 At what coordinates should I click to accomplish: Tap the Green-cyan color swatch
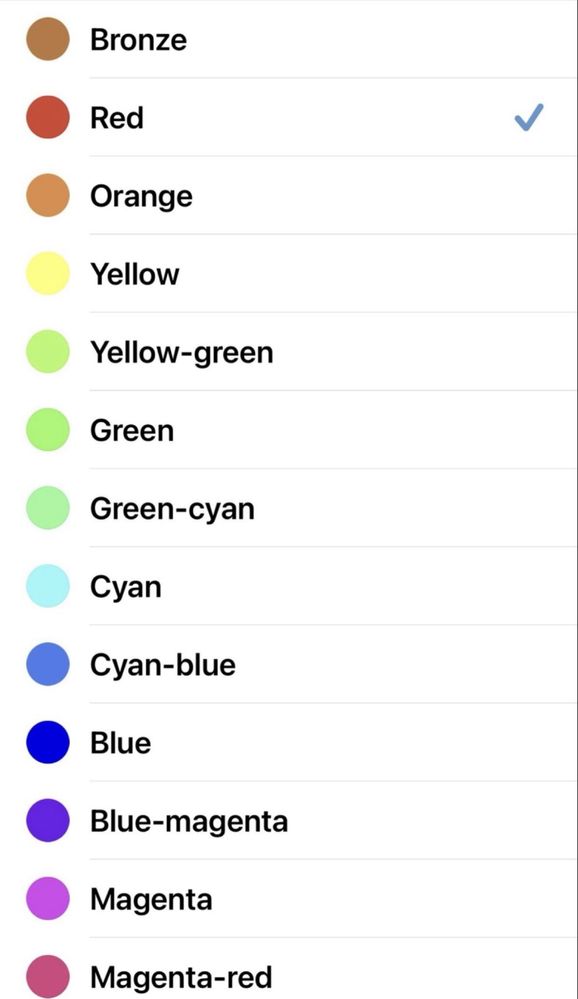pos(48,508)
